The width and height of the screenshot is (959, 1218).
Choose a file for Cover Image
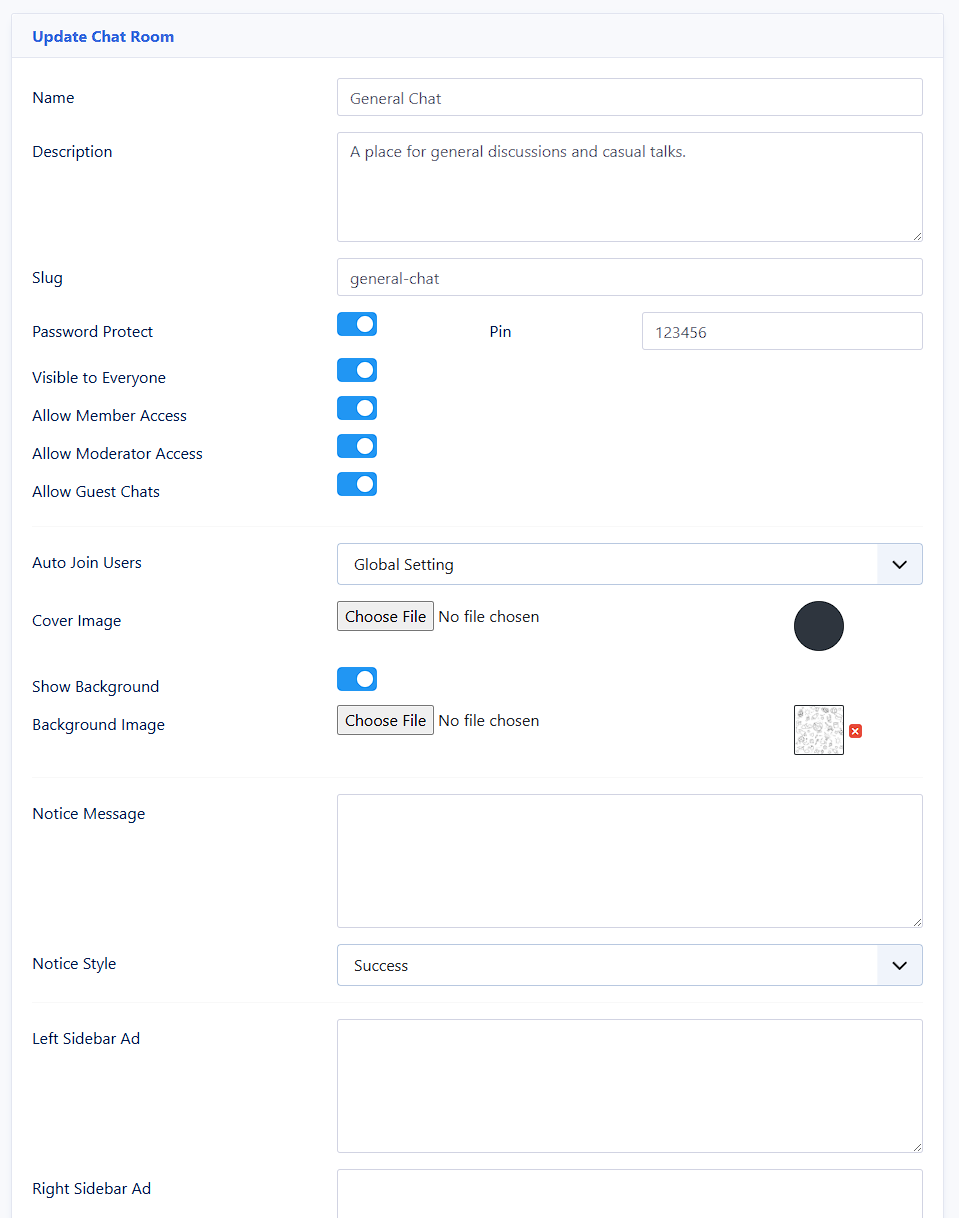tap(385, 616)
